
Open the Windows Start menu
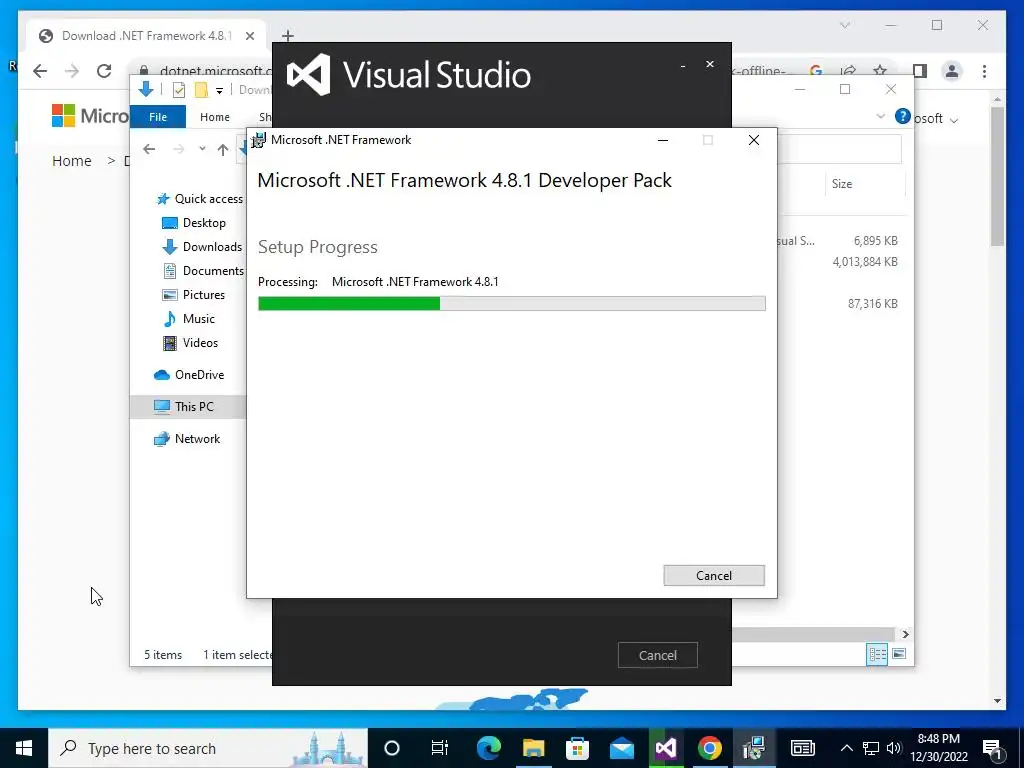[24, 748]
